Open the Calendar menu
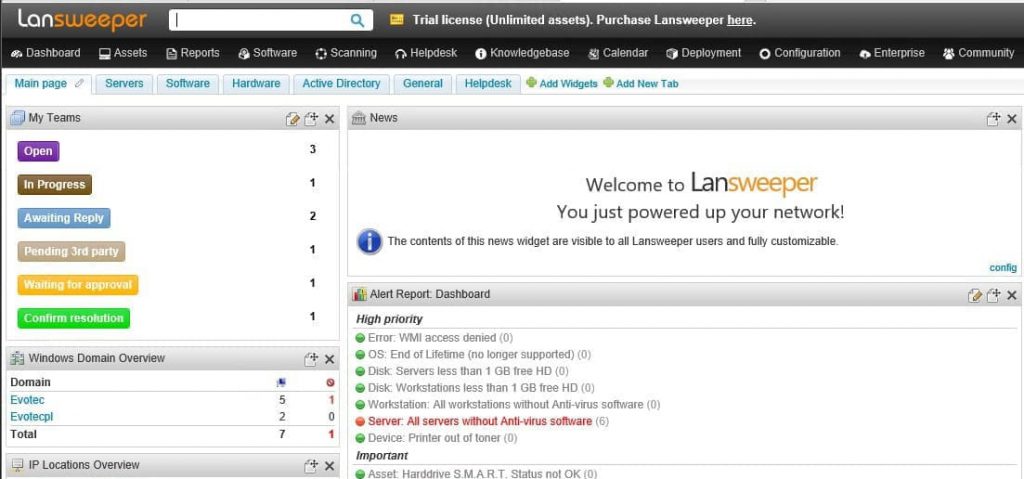The height and width of the screenshot is (479, 1024). [617, 53]
